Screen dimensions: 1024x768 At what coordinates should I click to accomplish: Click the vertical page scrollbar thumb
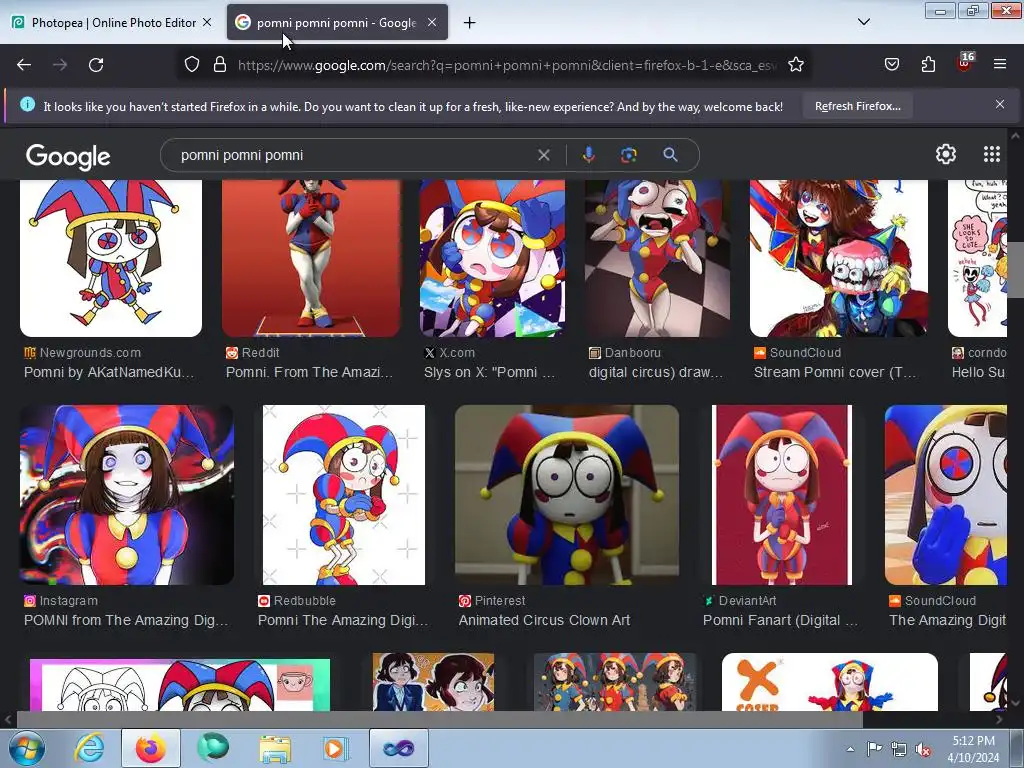pos(1016,269)
